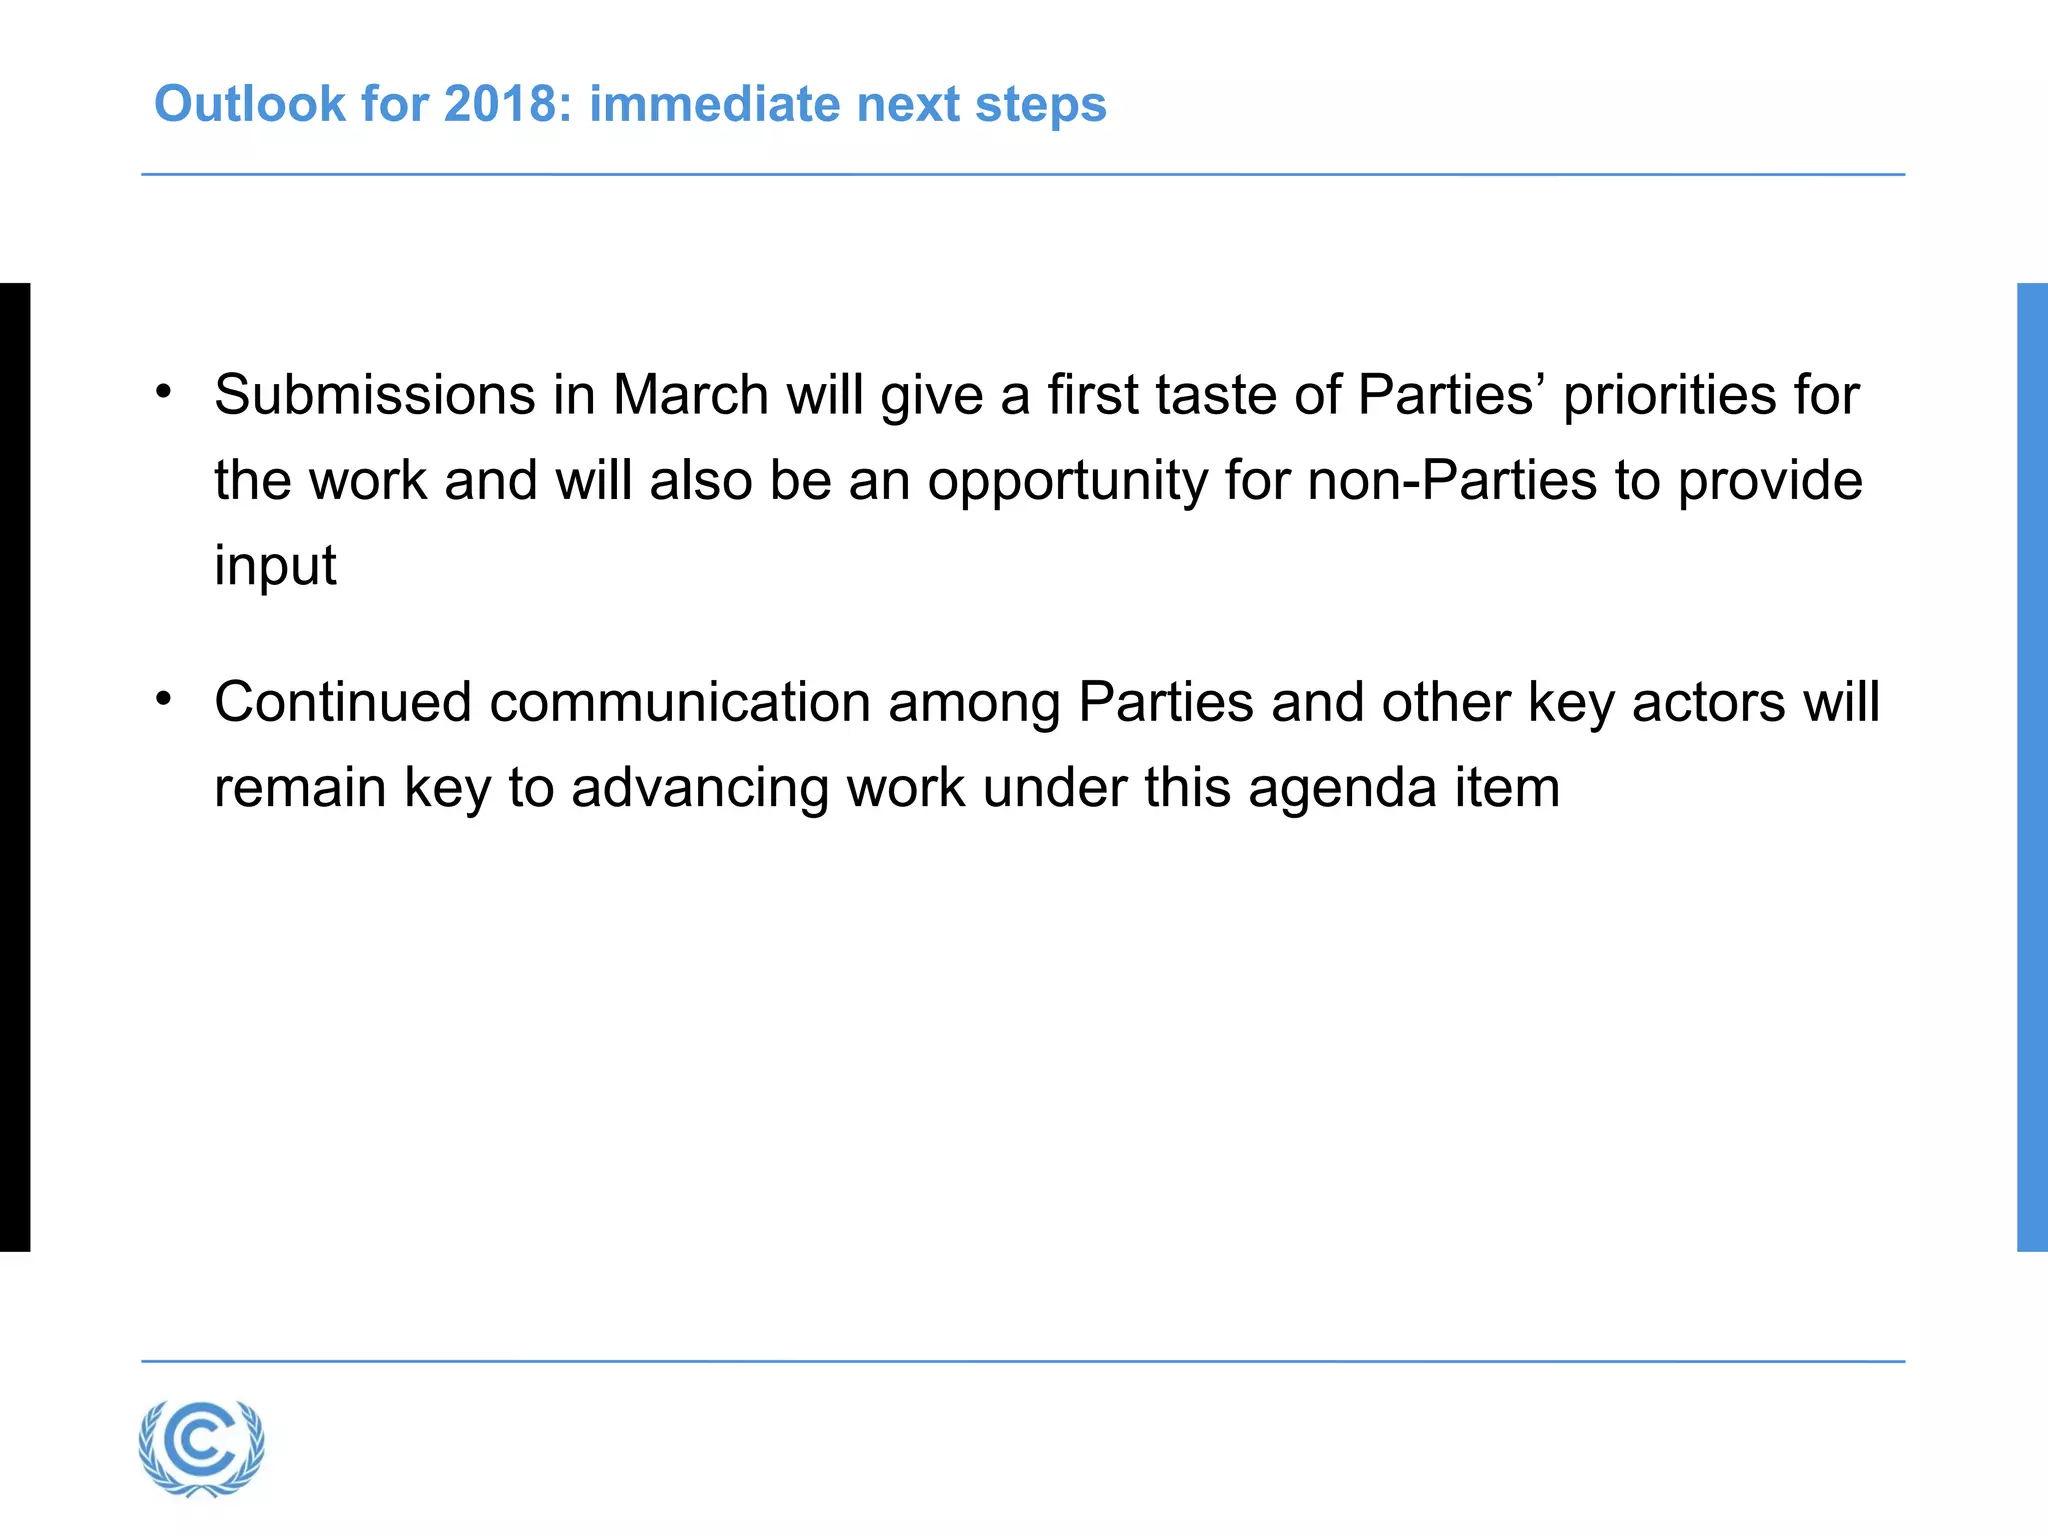
Task: Click the blue divider line above the logo
Action: click(1023, 1361)
